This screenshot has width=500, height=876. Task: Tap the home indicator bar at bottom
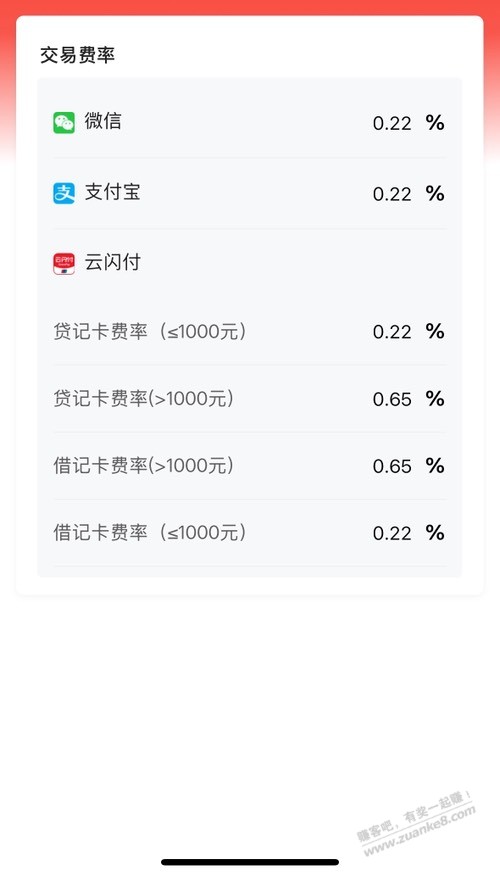point(250,862)
